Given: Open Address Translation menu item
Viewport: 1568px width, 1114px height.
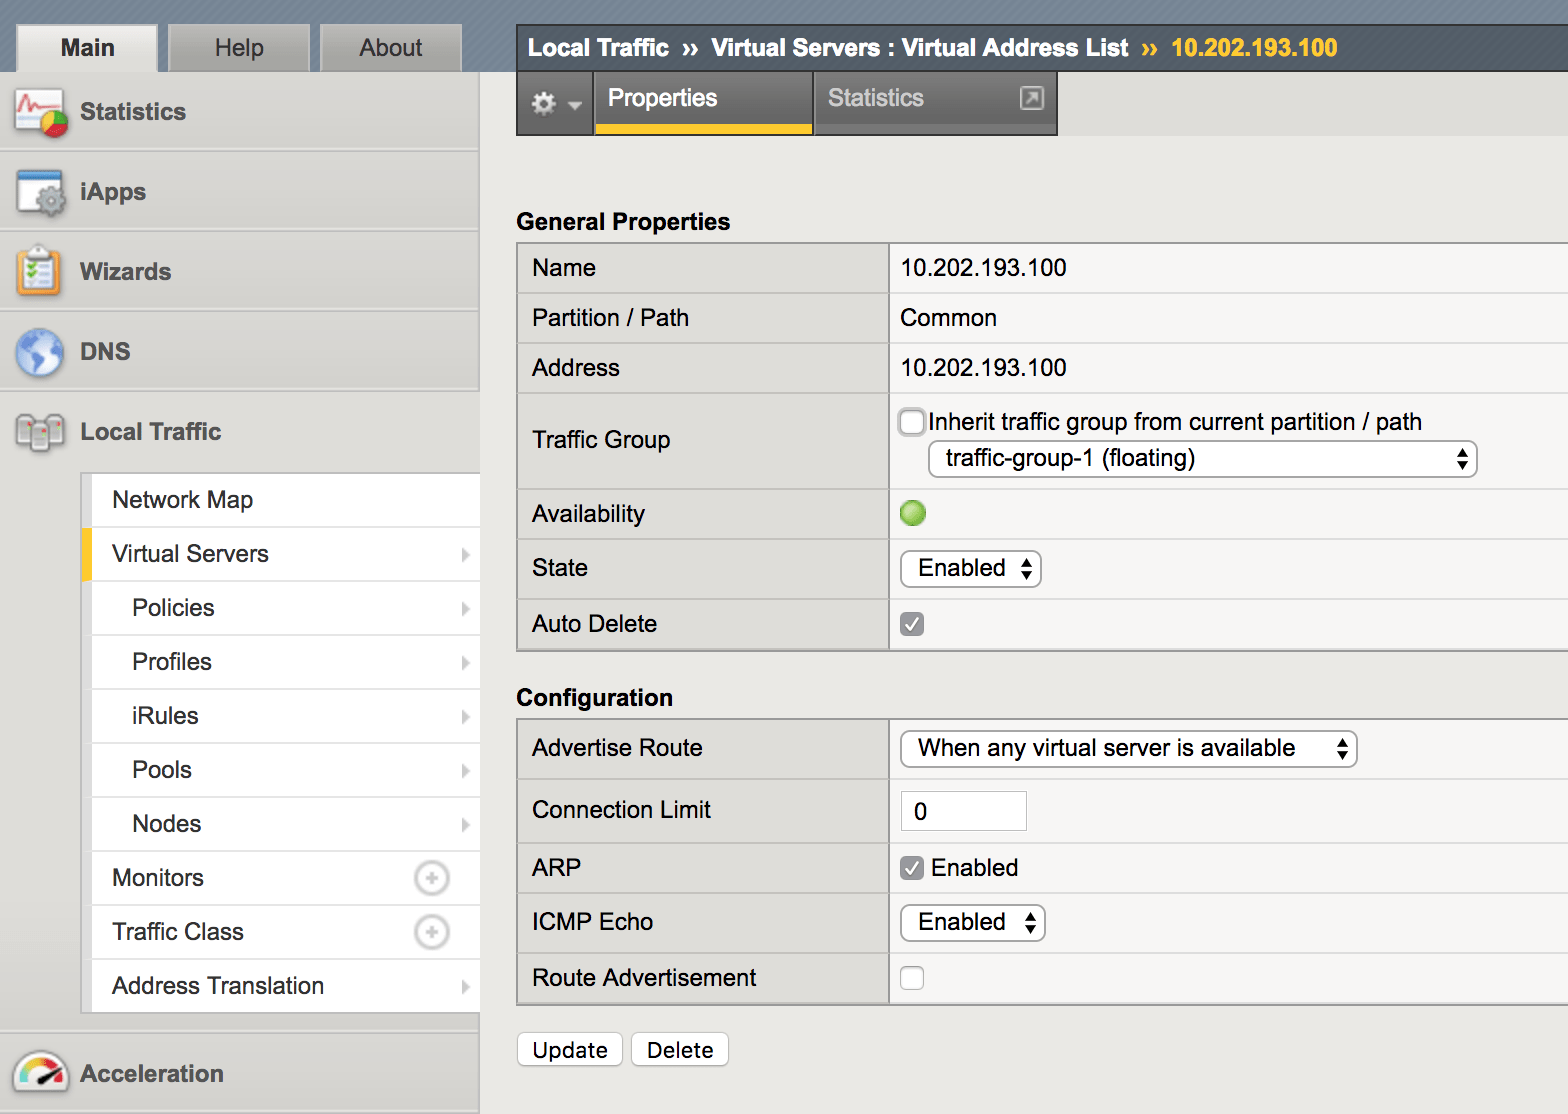Looking at the screenshot, I should [286, 986].
